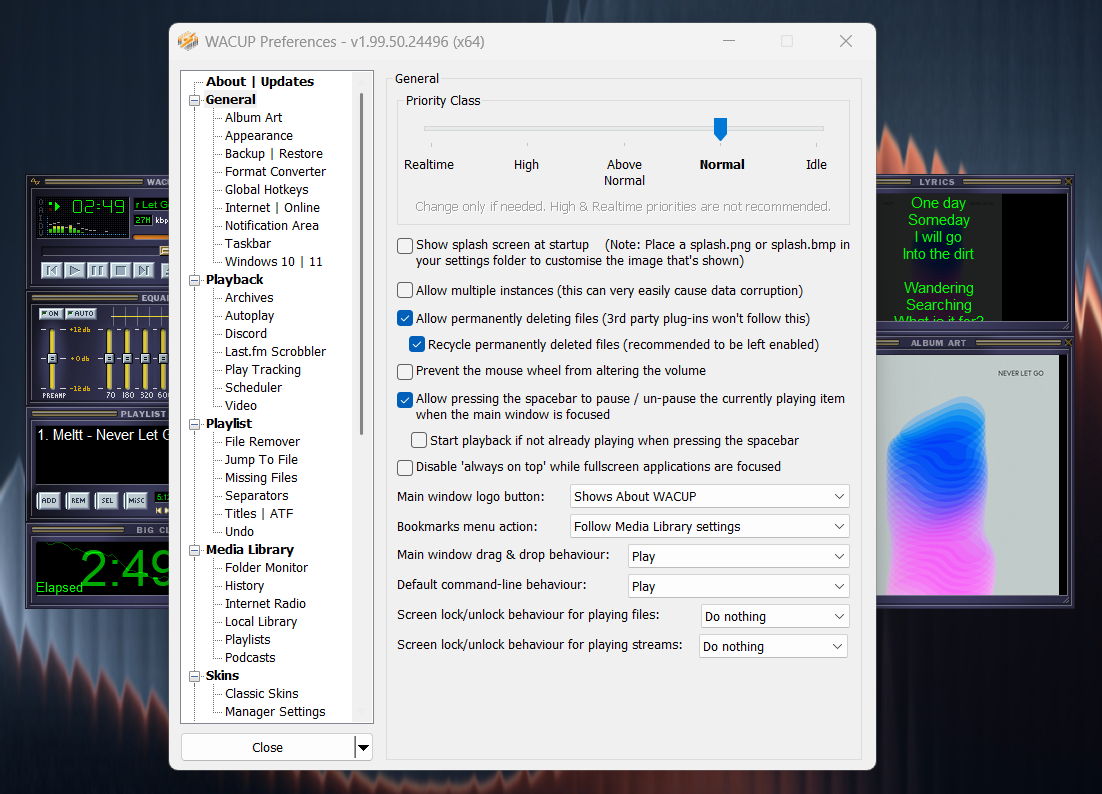Image resolution: width=1102 pixels, height=794 pixels.
Task: Click the main window time display 02:49
Action: point(98,207)
